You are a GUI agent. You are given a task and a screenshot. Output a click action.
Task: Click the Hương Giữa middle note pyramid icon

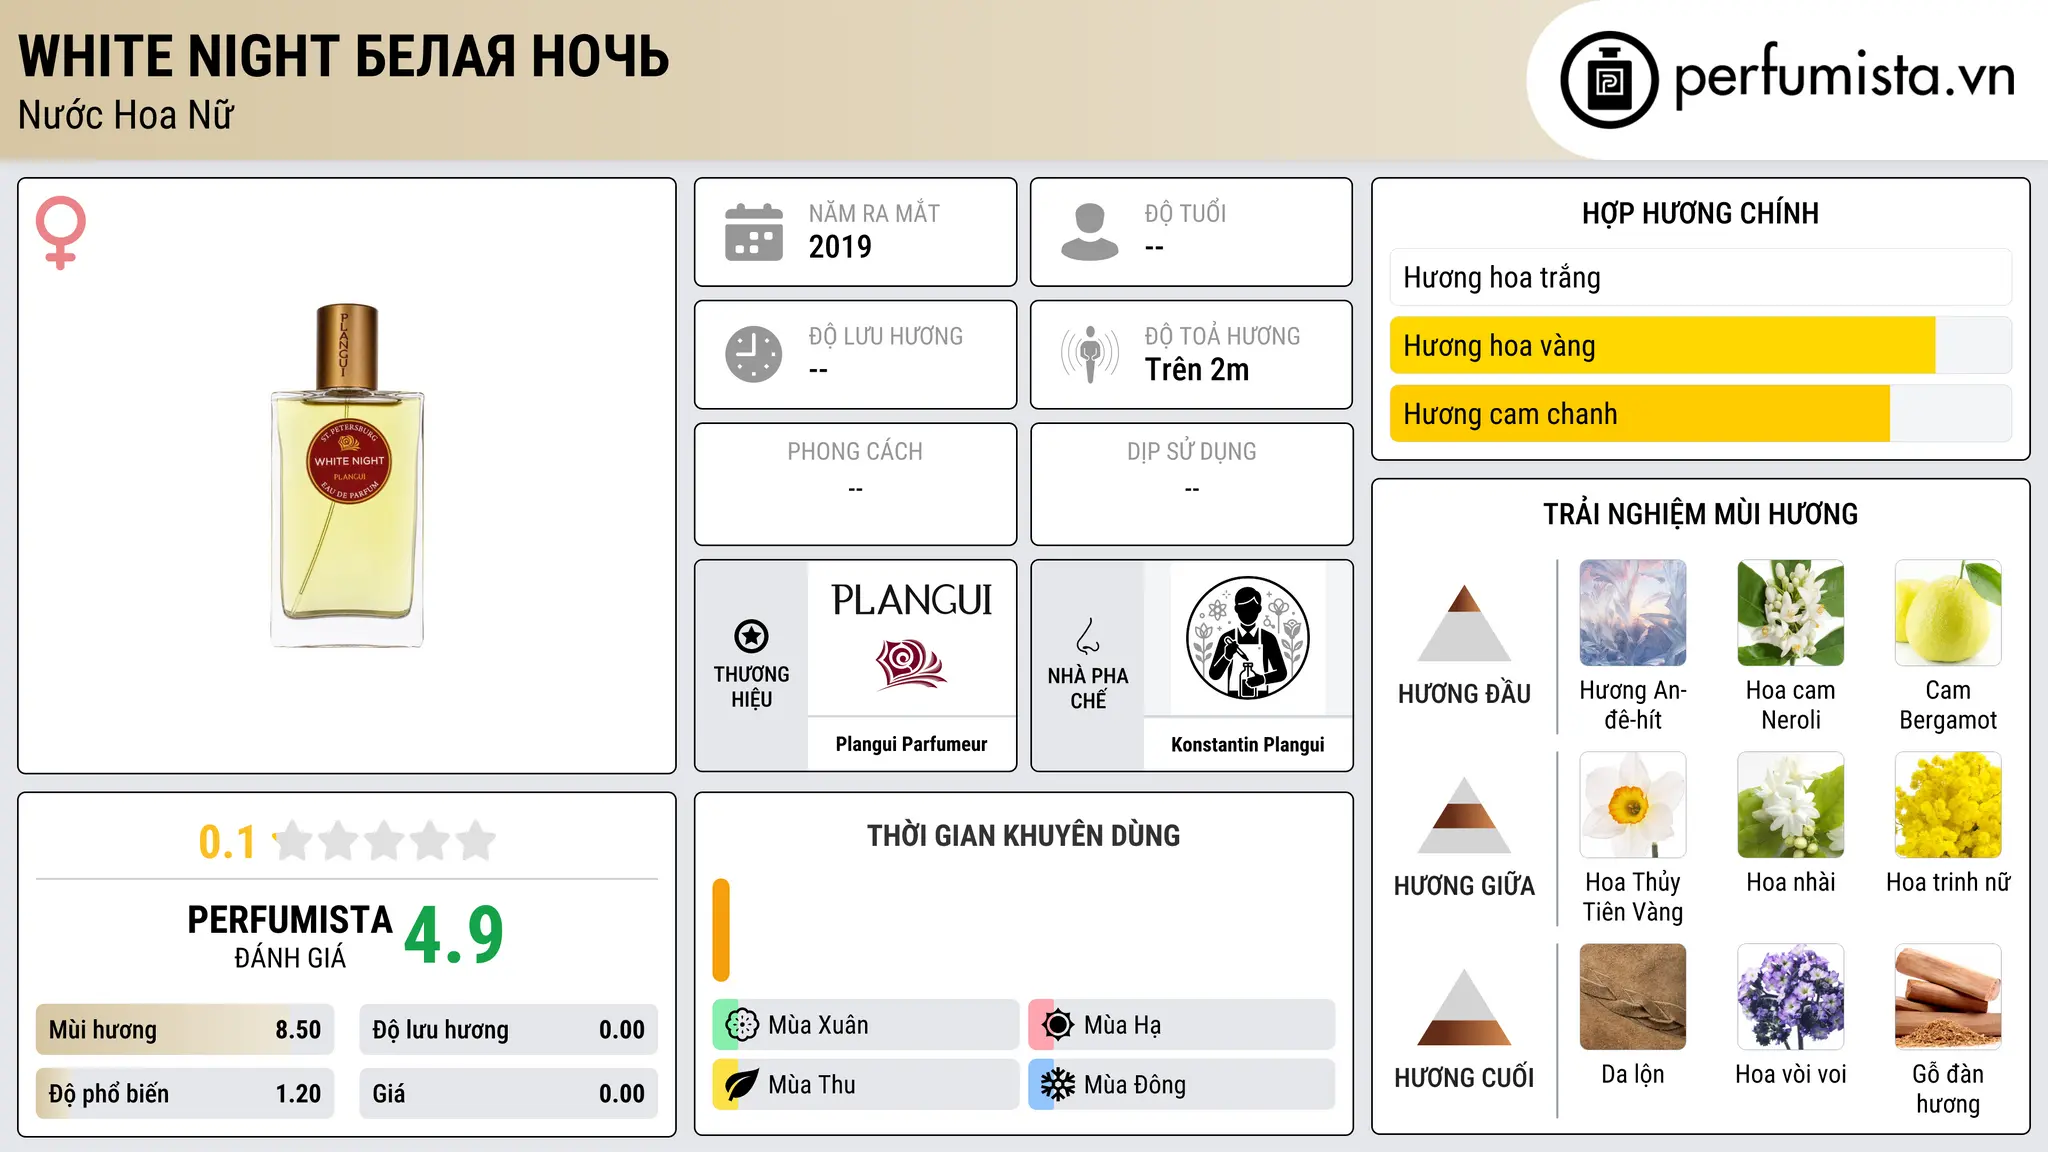tap(1464, 814)
